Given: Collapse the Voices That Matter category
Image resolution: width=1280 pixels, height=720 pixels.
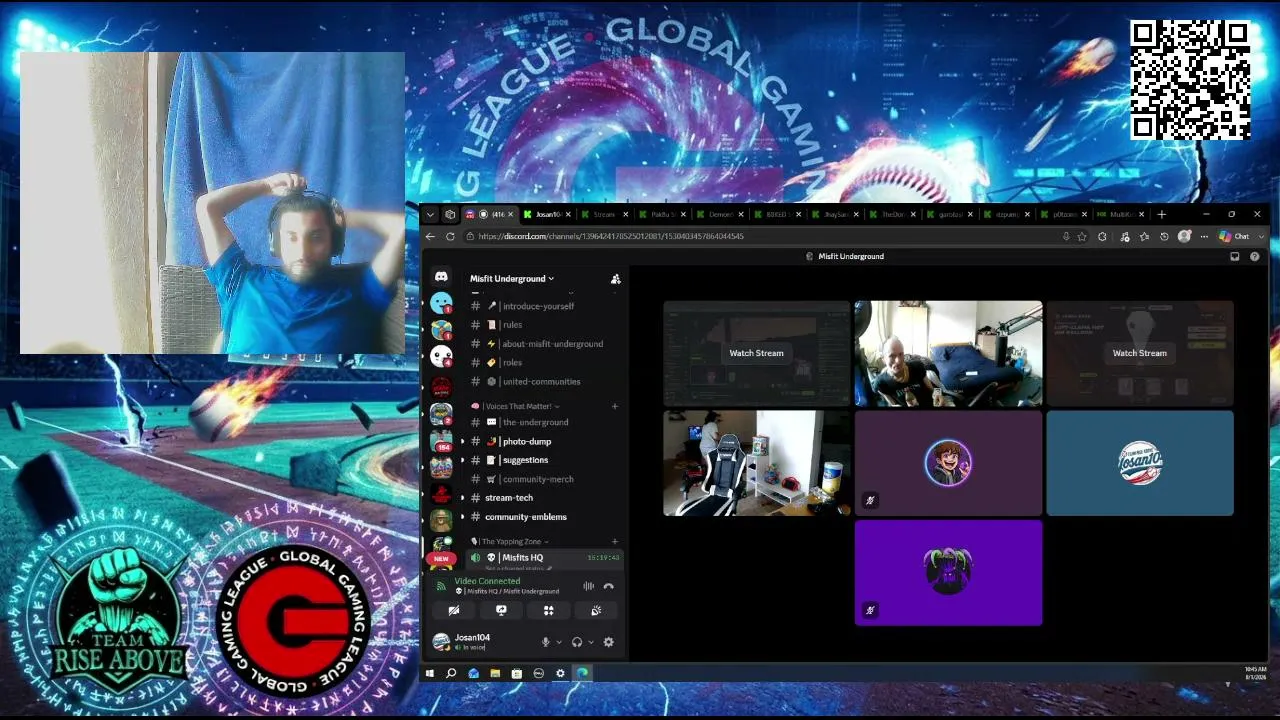Looking at the screenshot, I should tap(516, 406).
